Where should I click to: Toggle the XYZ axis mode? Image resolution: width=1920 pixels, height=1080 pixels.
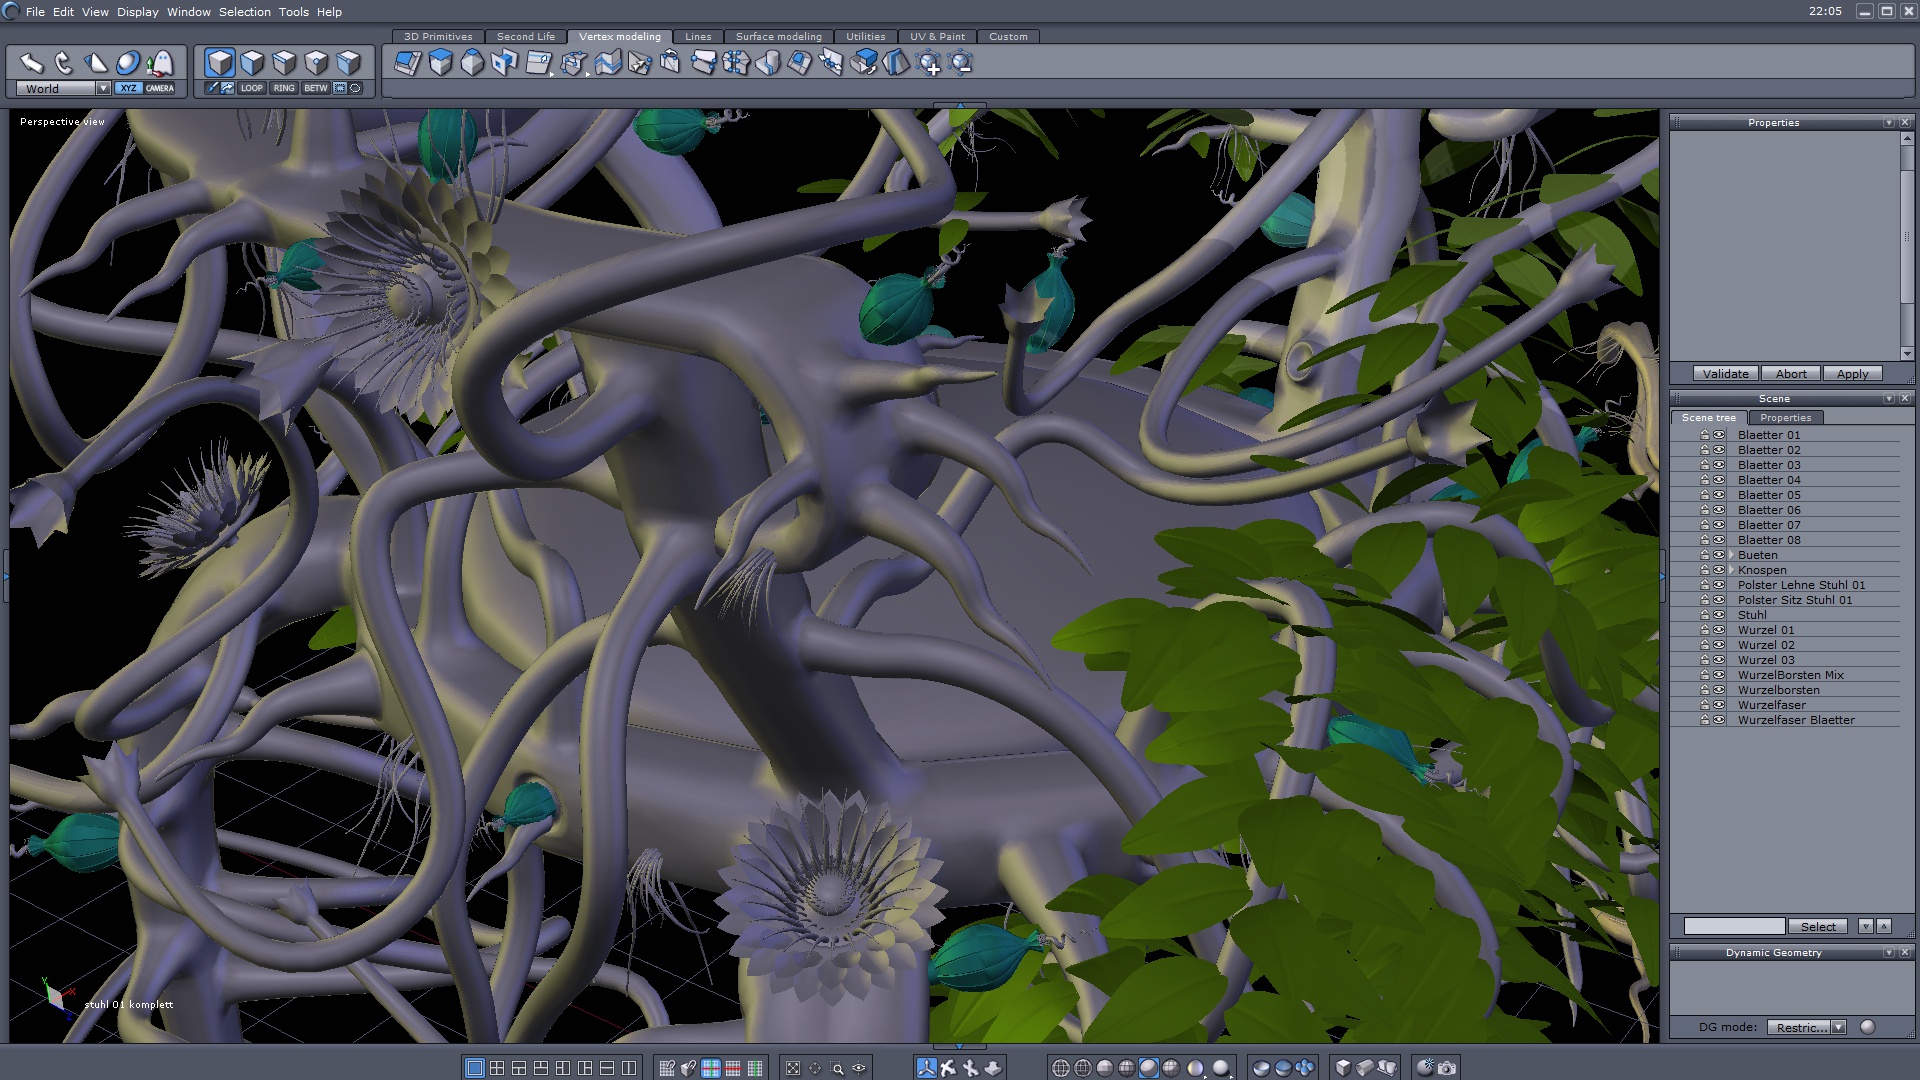pyautogui.click(x=128, y=88)
